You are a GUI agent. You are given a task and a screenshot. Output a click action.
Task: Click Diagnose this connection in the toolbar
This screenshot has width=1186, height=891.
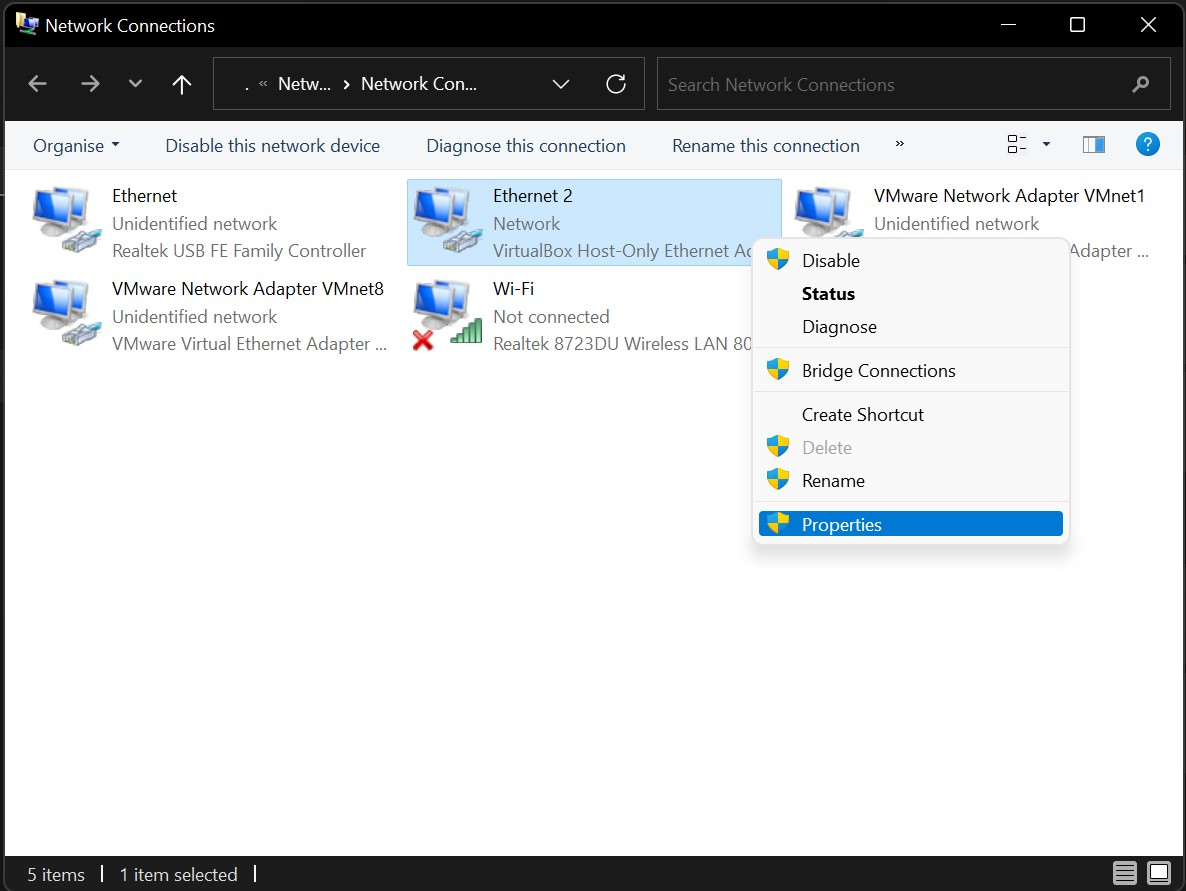click(x=526, y=145)
